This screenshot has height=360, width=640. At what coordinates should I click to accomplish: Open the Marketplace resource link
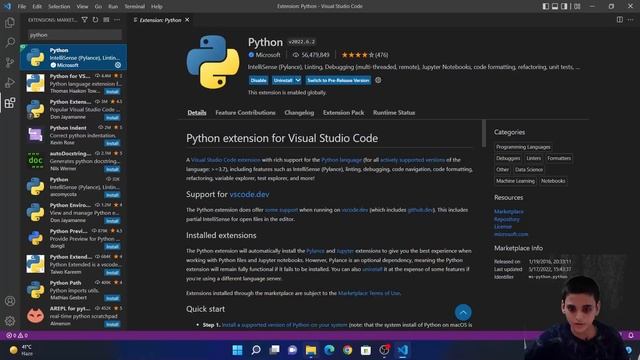(x=509, y=211)
